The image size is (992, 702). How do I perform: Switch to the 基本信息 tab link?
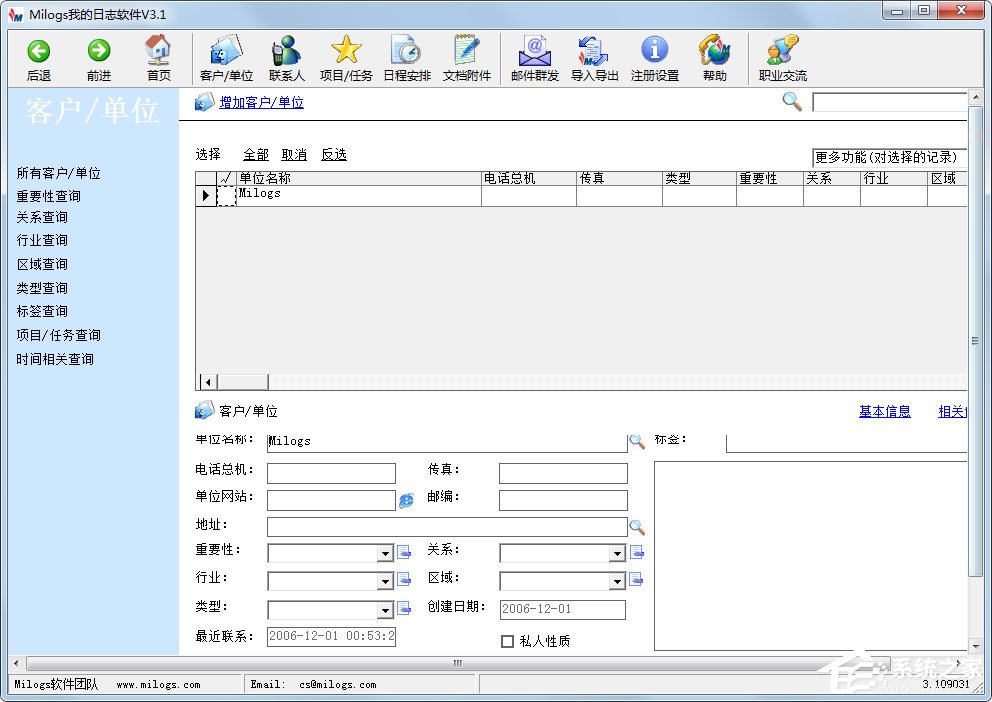coord(884,411)
